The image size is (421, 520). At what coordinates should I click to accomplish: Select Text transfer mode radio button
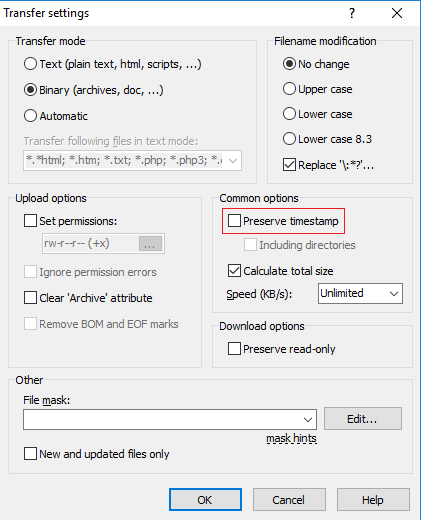(x=30, y=64)
